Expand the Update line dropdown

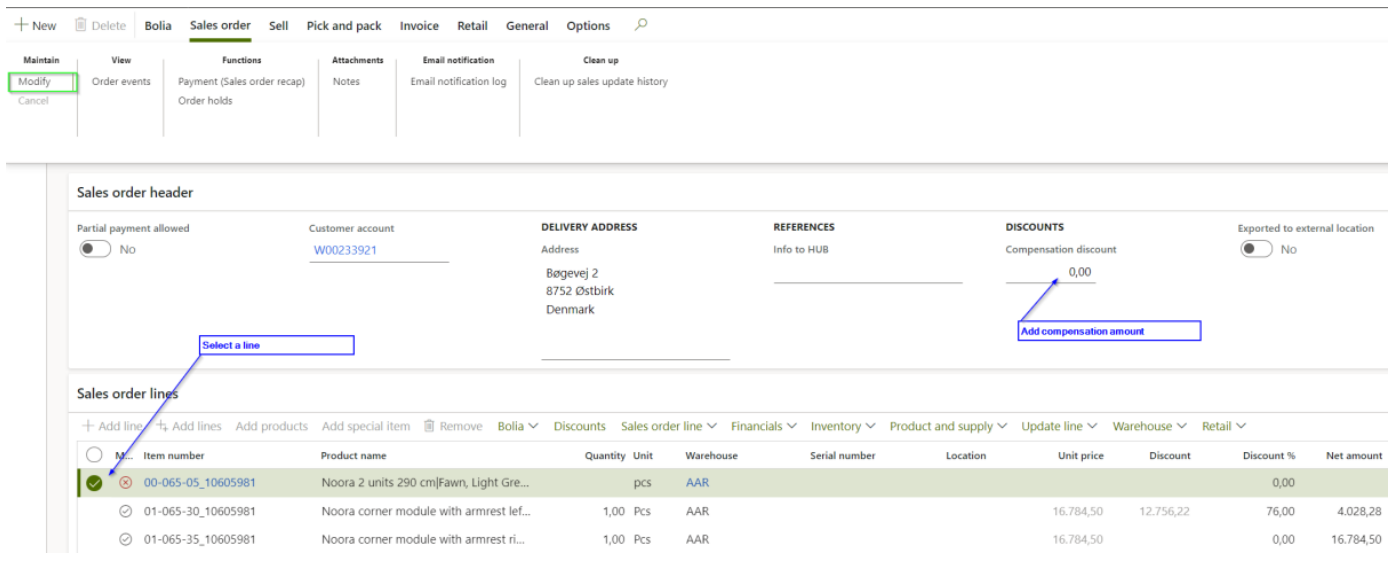[x=1059, y=426]
